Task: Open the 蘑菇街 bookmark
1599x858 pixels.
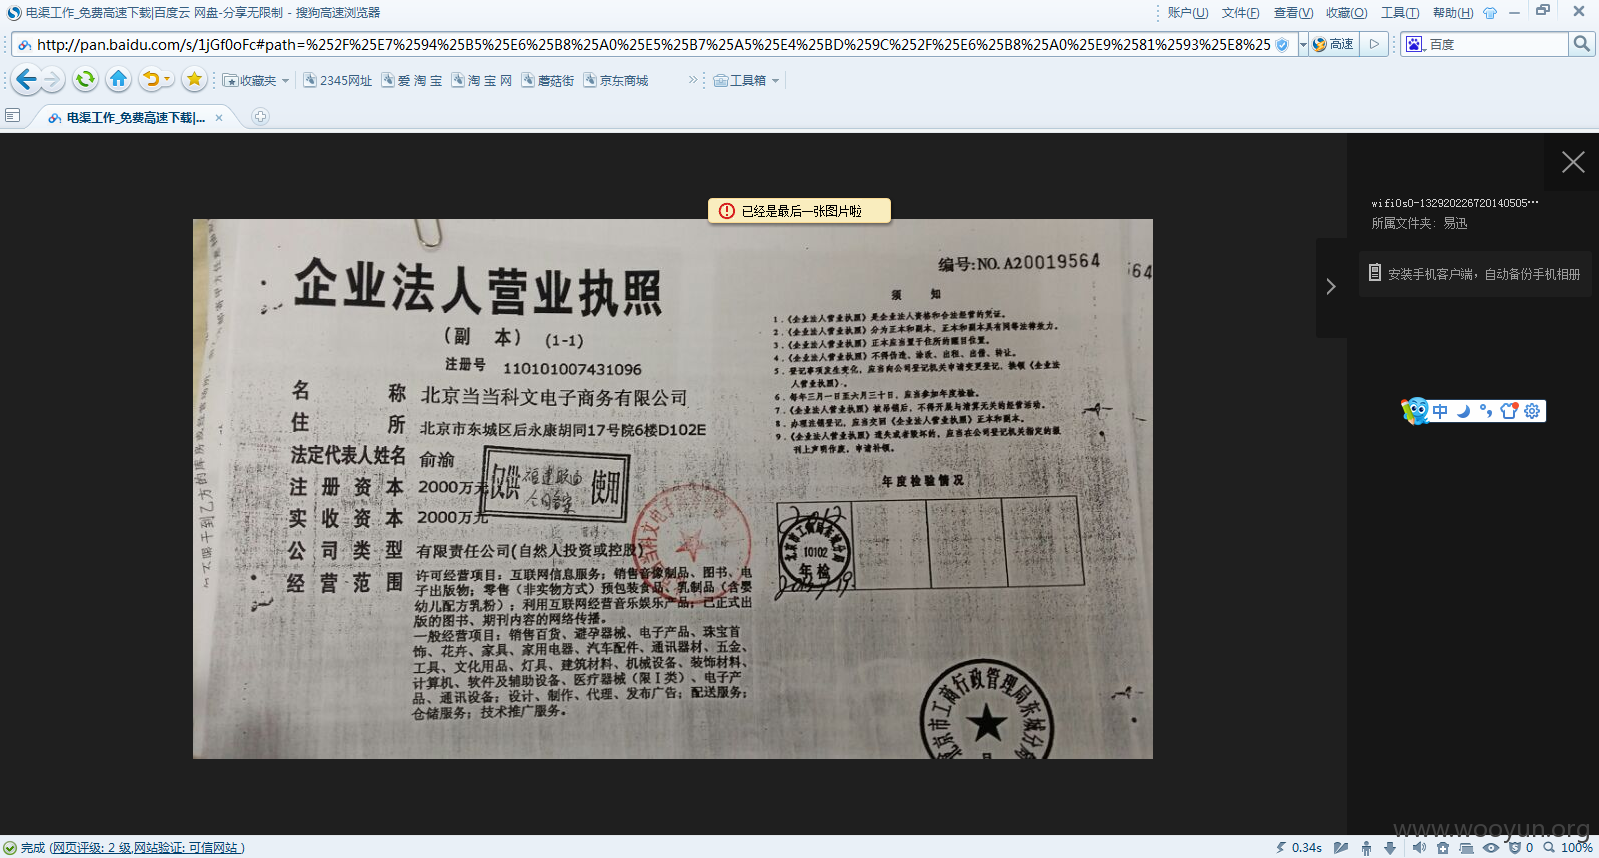Action: click(x=548, y=81)
